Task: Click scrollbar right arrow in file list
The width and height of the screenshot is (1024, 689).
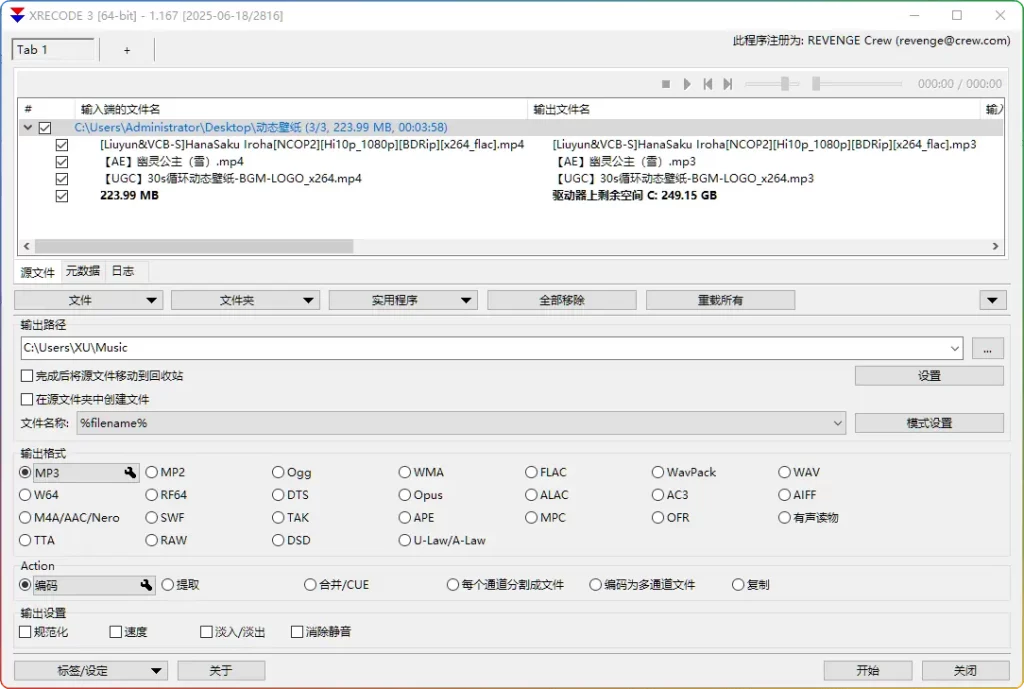Action: 995,246
